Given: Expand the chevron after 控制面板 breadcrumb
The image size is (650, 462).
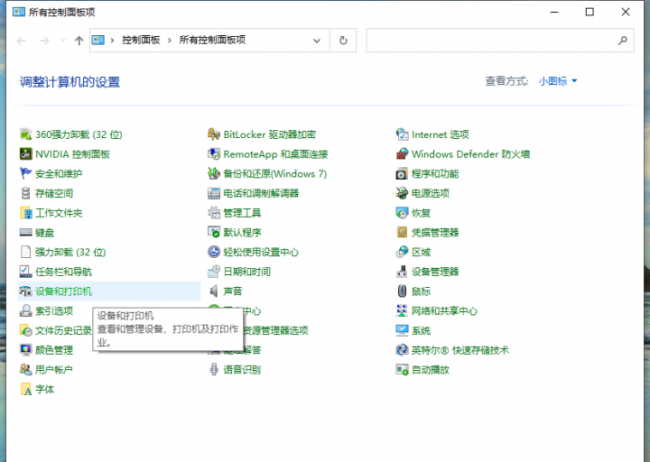Looking at the screenshot, I should click(x=169, y=40).
